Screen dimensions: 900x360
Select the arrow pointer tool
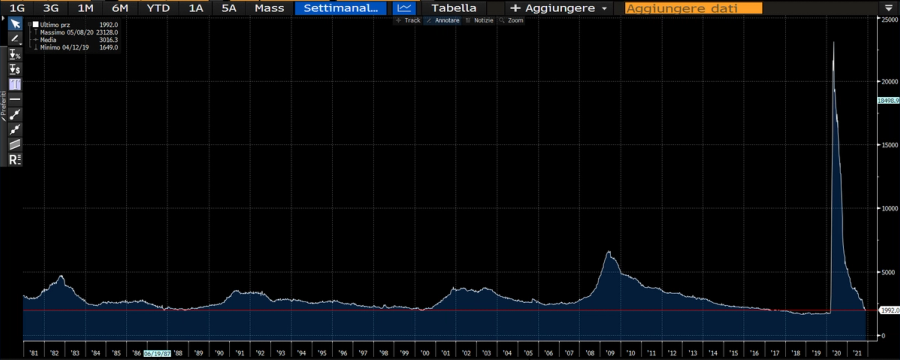(x=15, y=24)
